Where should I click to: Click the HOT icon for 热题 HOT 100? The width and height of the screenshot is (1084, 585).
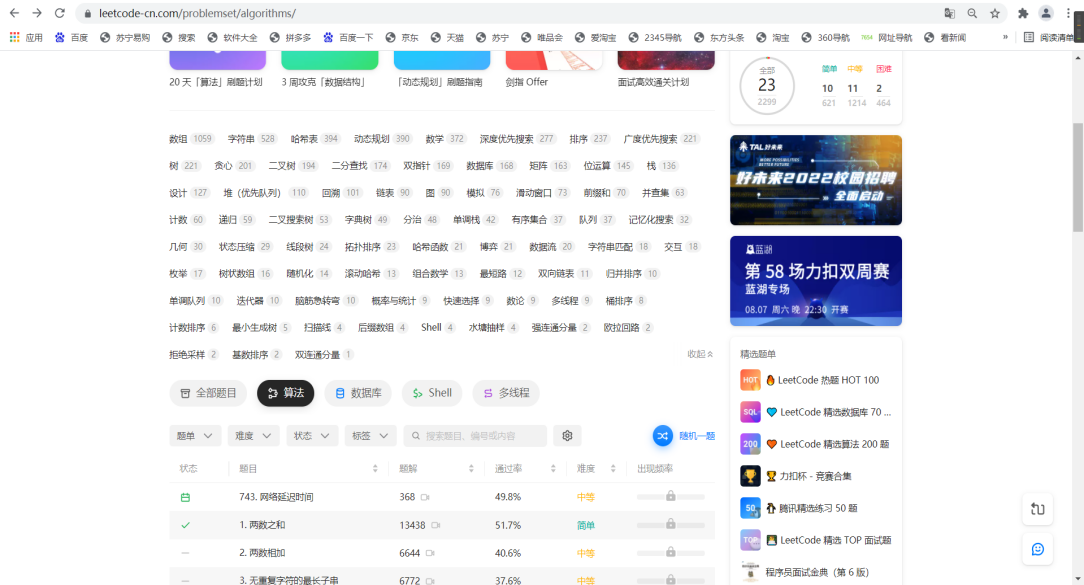750,380
